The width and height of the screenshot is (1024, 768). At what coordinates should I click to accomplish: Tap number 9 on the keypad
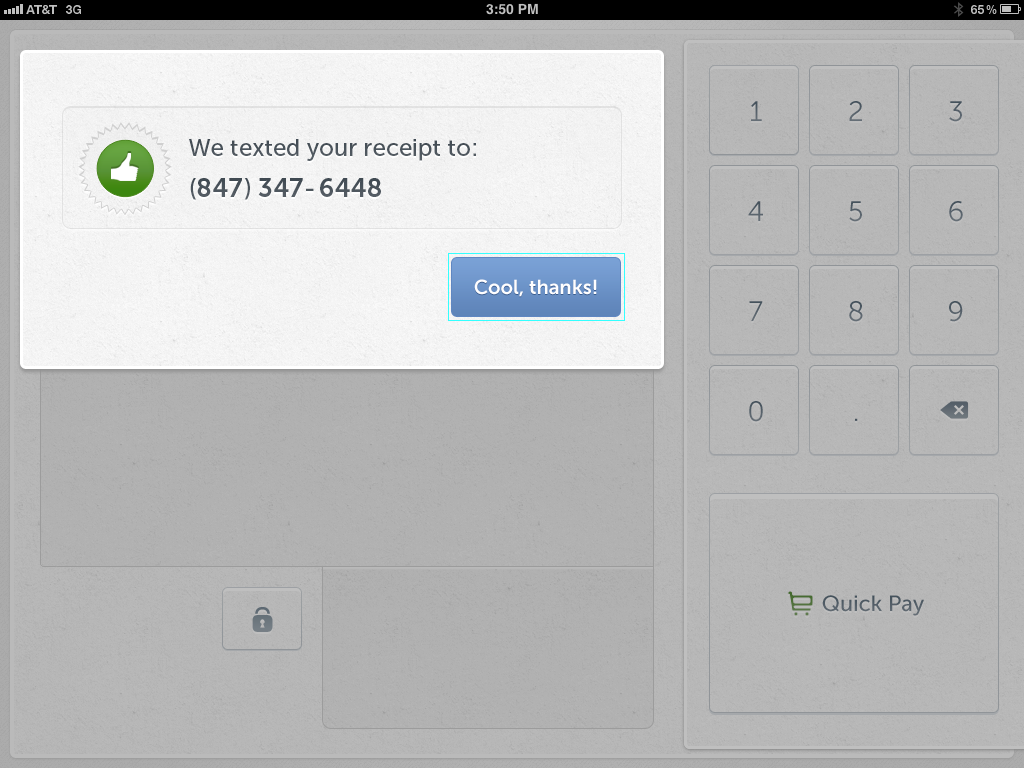[953, 310]
